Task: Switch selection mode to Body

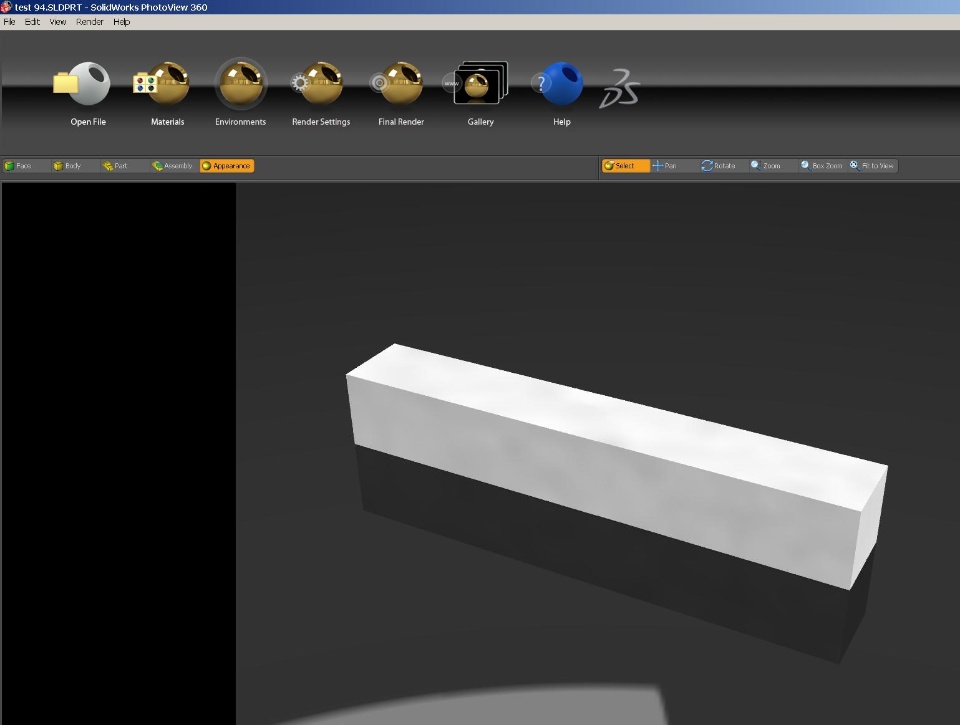Action: (67, 166)
